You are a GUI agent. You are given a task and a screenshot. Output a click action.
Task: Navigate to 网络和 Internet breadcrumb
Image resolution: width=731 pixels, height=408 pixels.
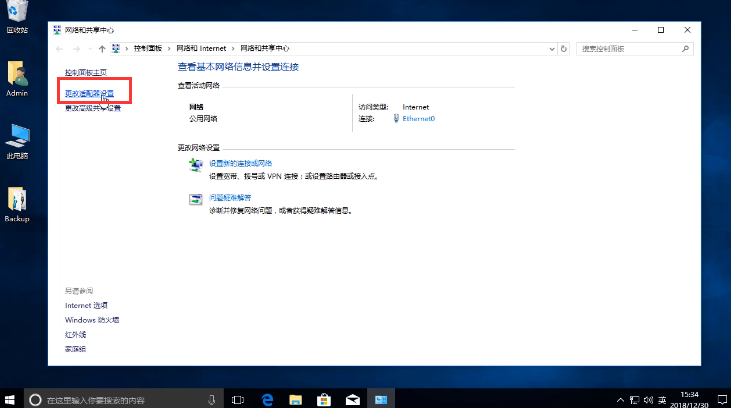[x=201, y=48]
